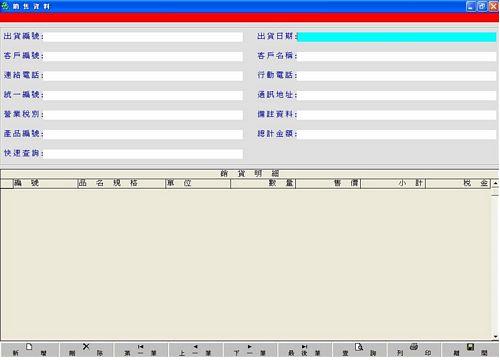Click the 單位 column header
This screenshot has height=360, width=500.
(198, 183)
